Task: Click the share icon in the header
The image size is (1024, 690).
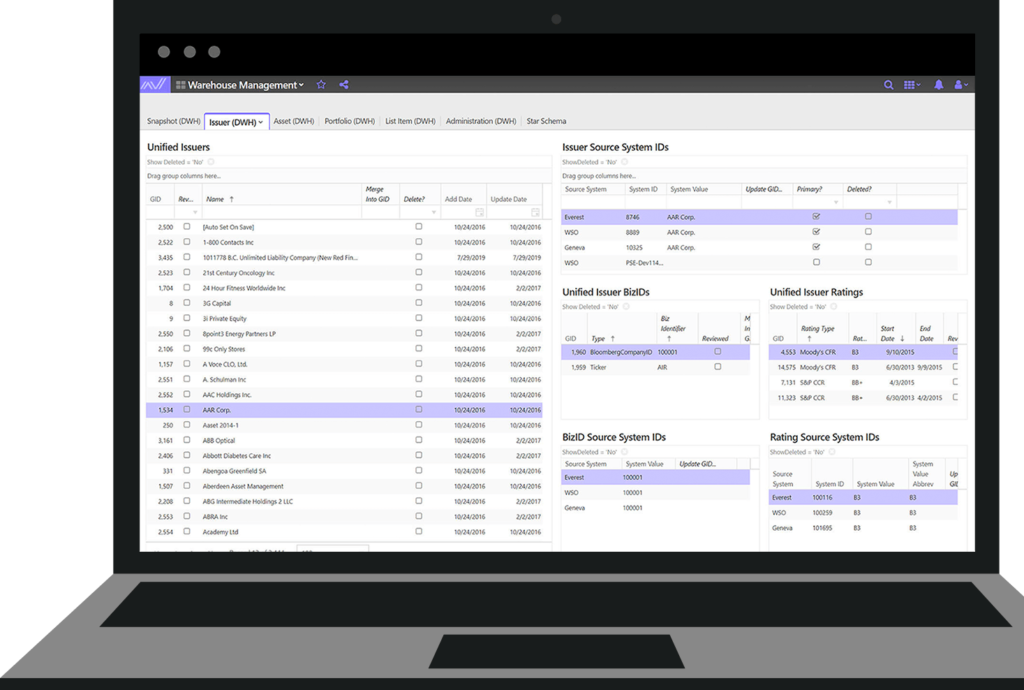Action: click(344, 85)
